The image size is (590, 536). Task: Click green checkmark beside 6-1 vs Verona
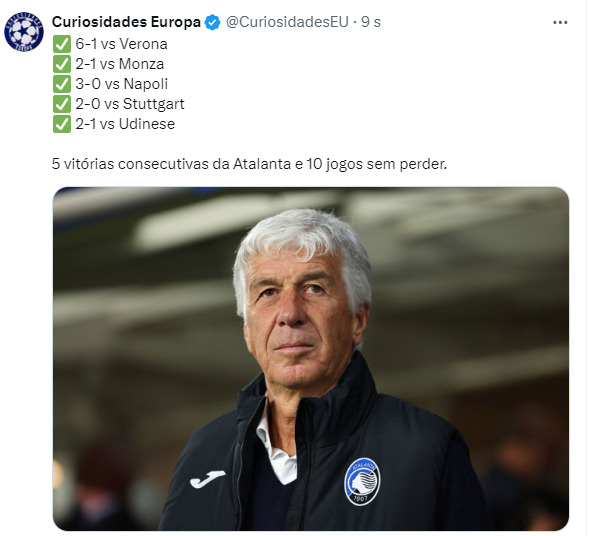pyautogui.click(x=62, y=44)
